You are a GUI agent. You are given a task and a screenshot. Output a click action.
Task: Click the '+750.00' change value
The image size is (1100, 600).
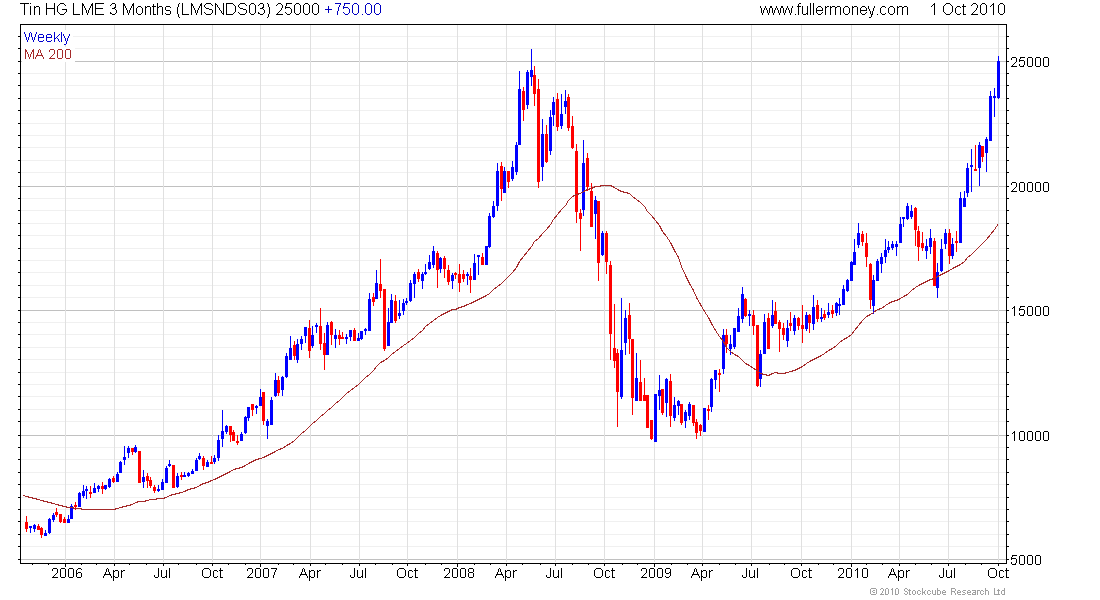coord(353,9)
